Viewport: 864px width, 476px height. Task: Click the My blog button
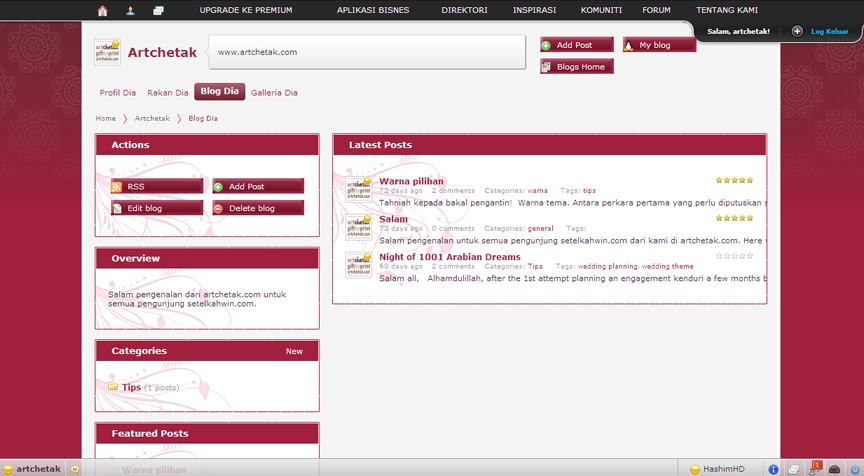(x=659, y=45)
